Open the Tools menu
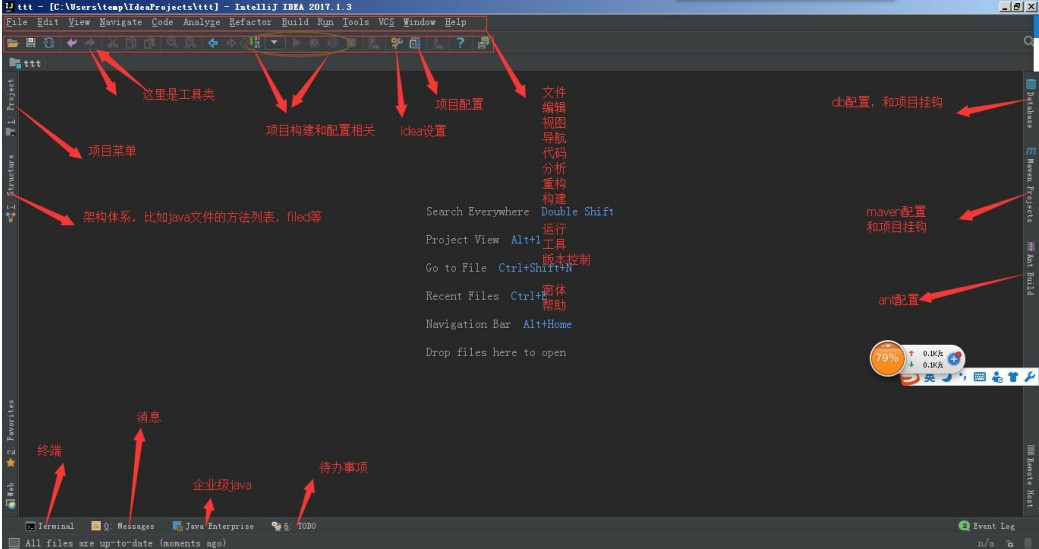 pyautogui.click(x=356, y=22)
